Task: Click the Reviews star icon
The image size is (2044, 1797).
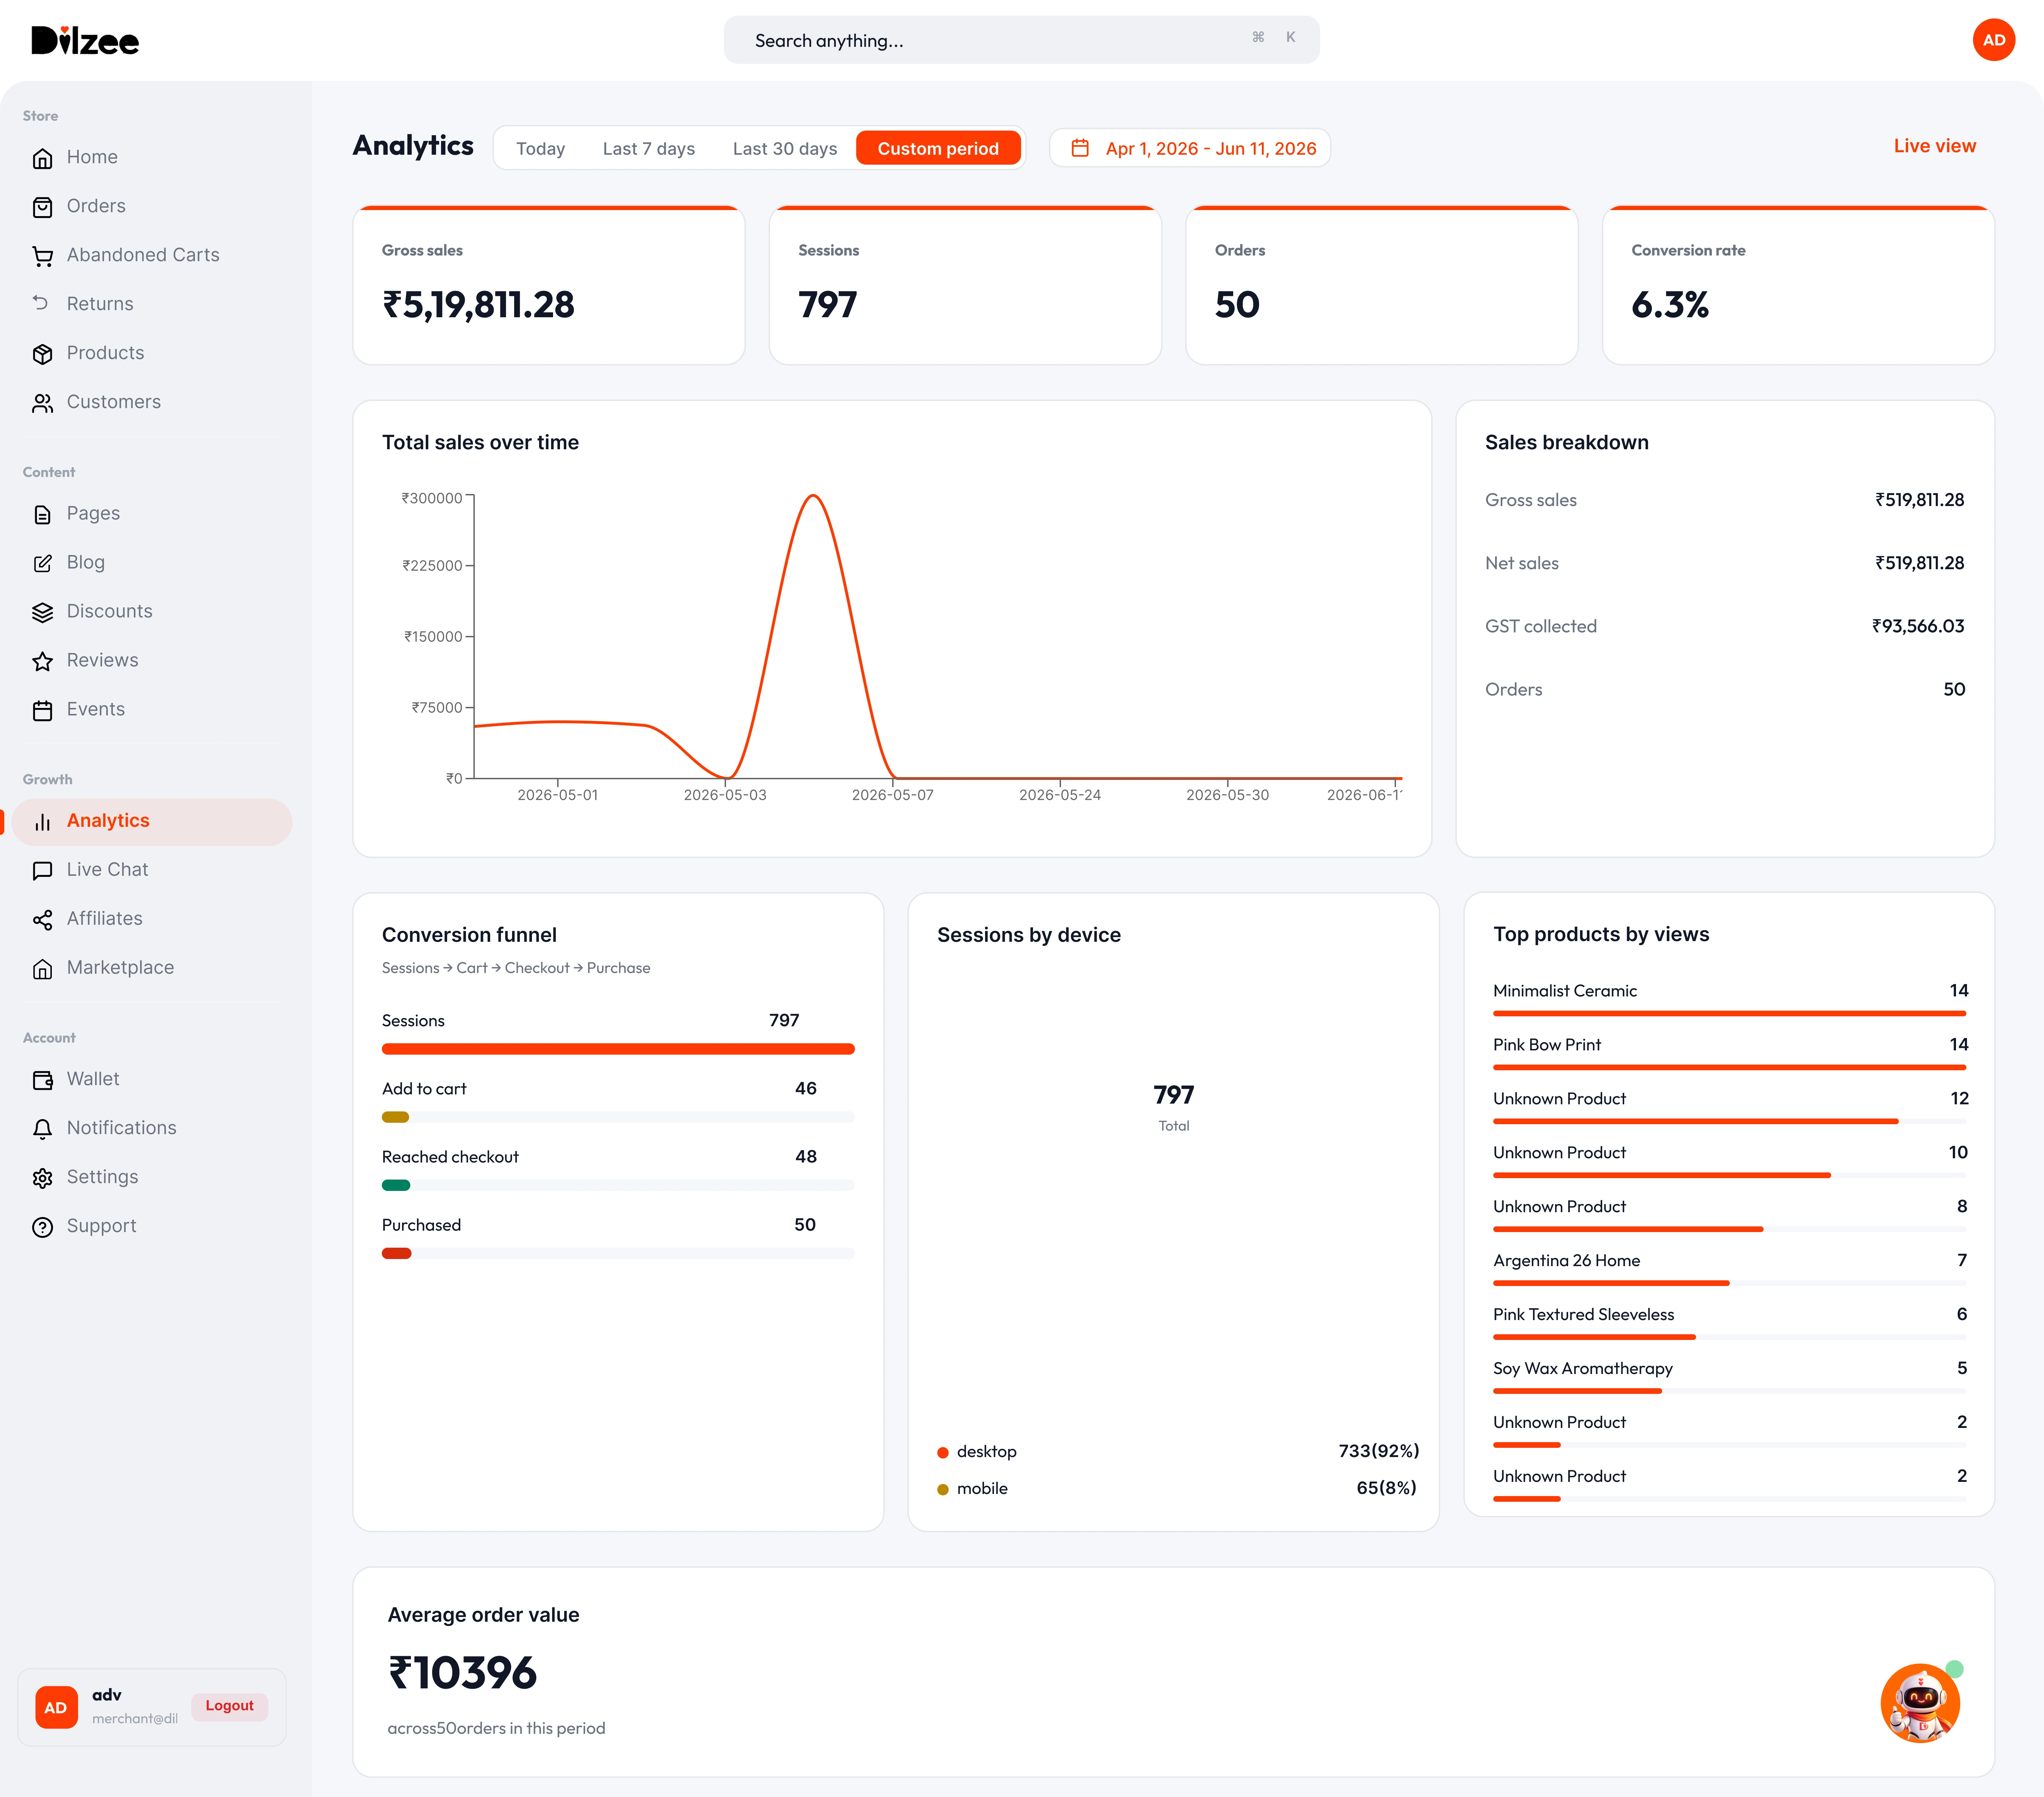Action: click(x=42, y=661)
